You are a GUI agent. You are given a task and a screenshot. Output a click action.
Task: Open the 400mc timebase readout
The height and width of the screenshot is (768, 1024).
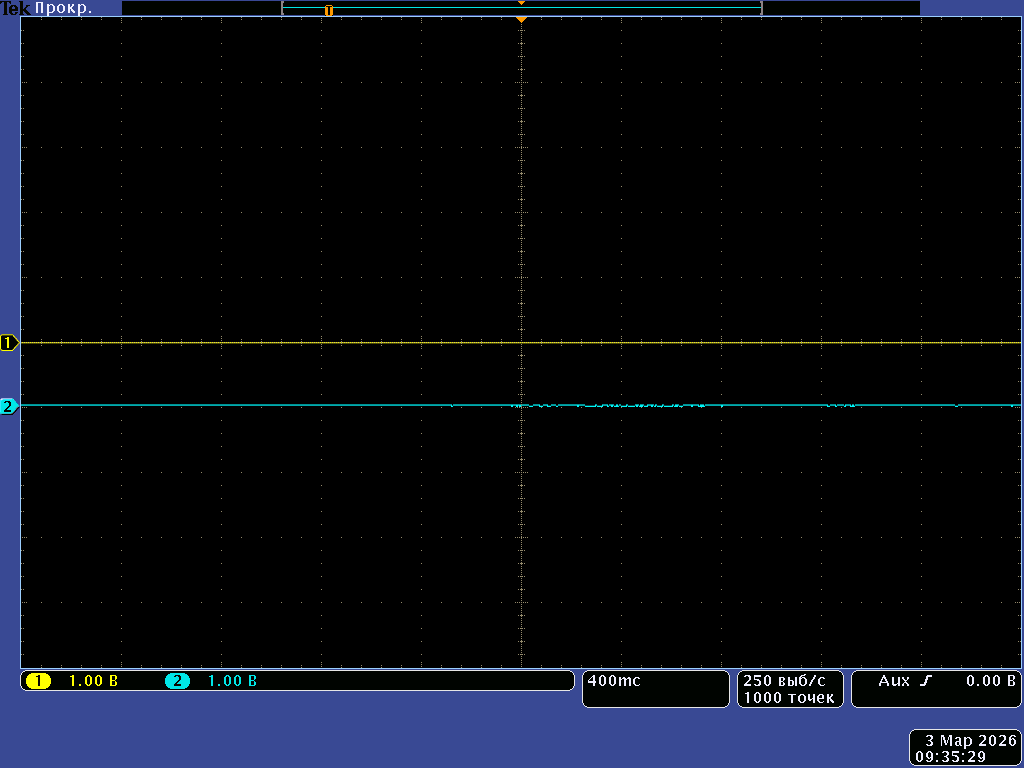pos(615,681)
